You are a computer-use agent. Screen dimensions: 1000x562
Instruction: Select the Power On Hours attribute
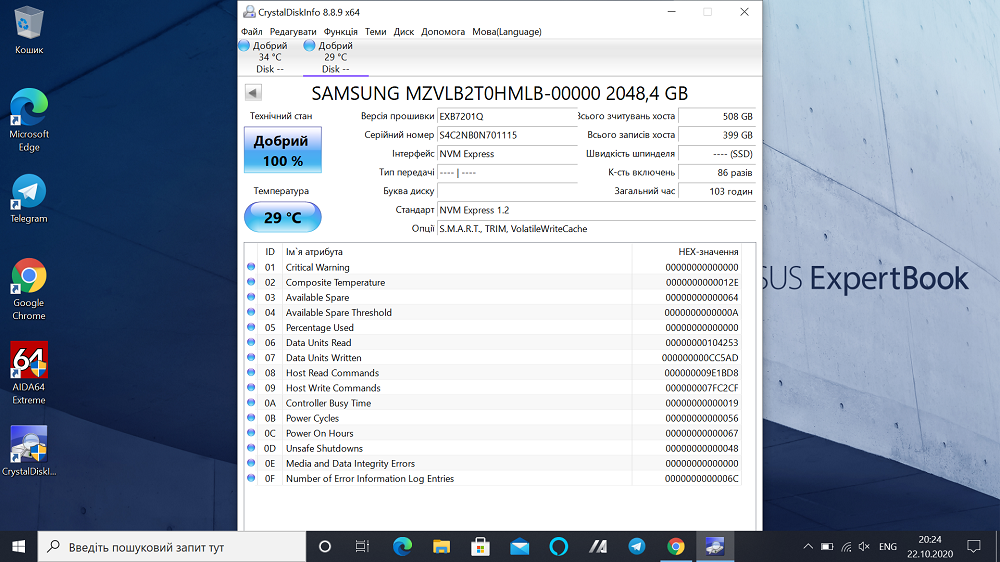click(493, 433)
